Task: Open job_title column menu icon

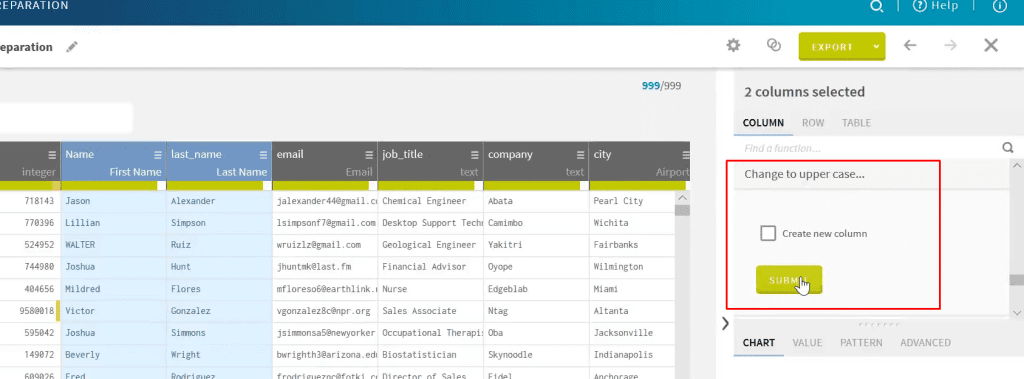Action: tap(475, 155)
